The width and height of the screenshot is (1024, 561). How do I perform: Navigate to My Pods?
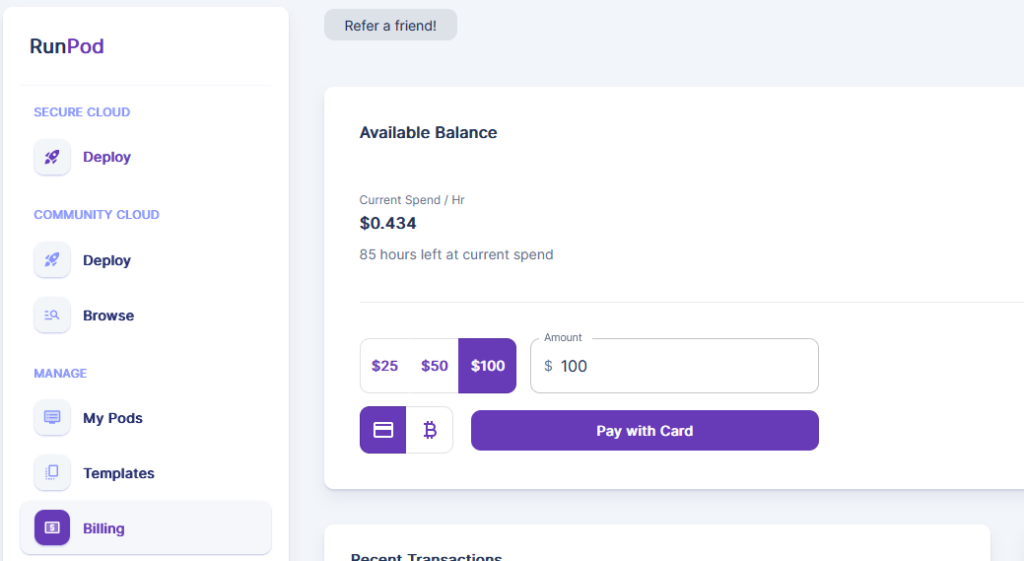click(x=113, y=418)
